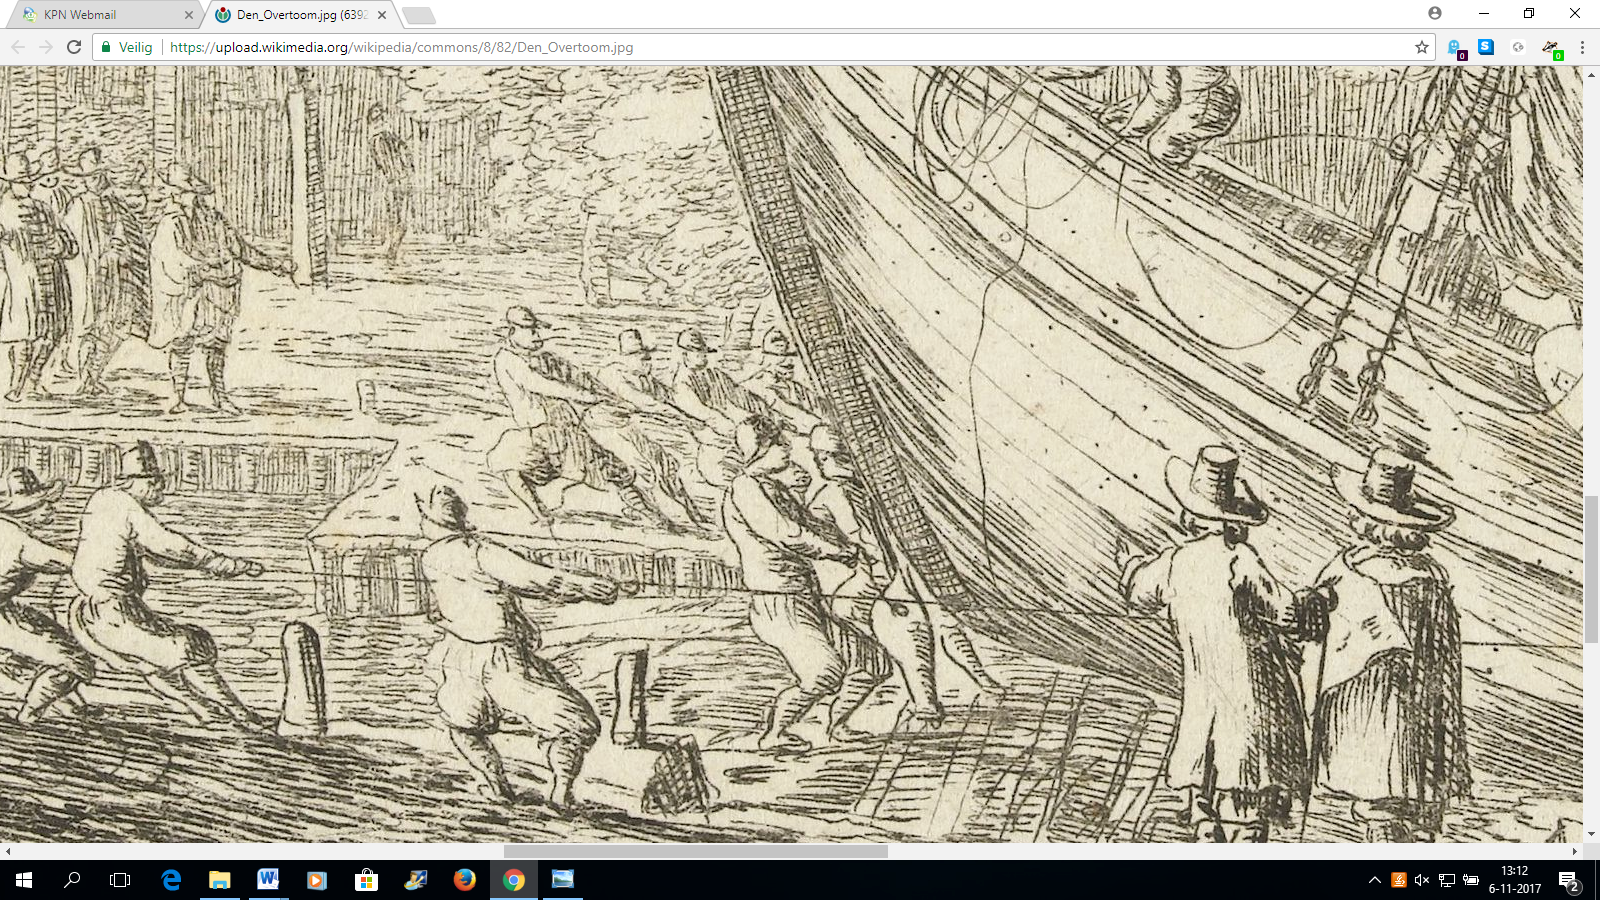This screenshot has height=900, width=1600.
Task: Switch to Microsoft Word on the taskbar
Action: tap(268, 880)
